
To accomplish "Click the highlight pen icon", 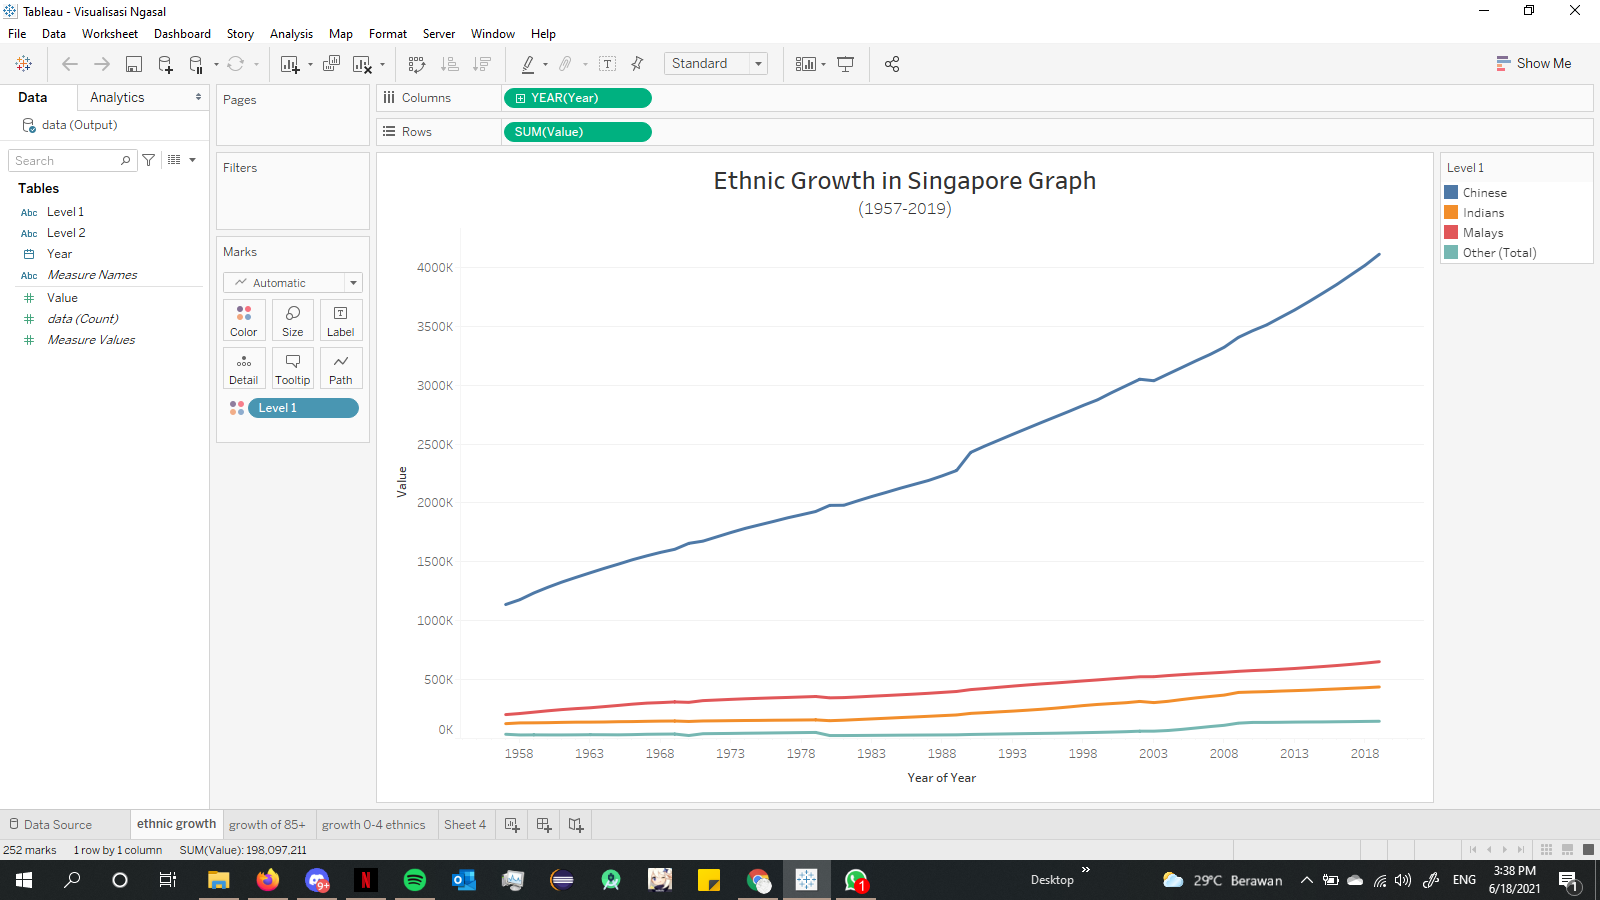I will click(528, 64).
